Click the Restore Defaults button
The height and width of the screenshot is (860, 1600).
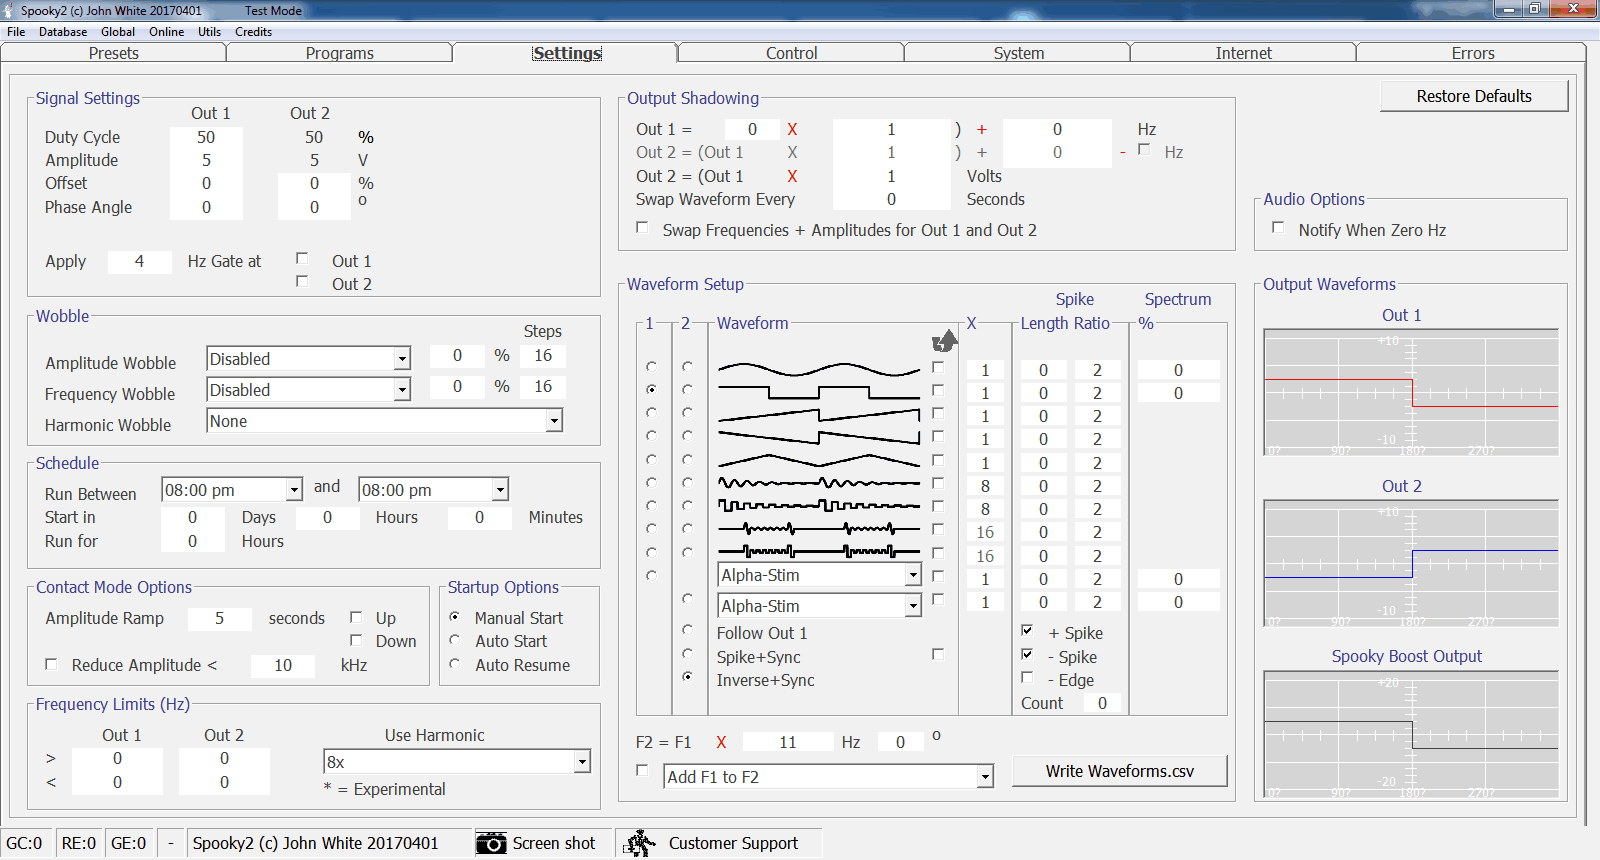click(1473, 96)
